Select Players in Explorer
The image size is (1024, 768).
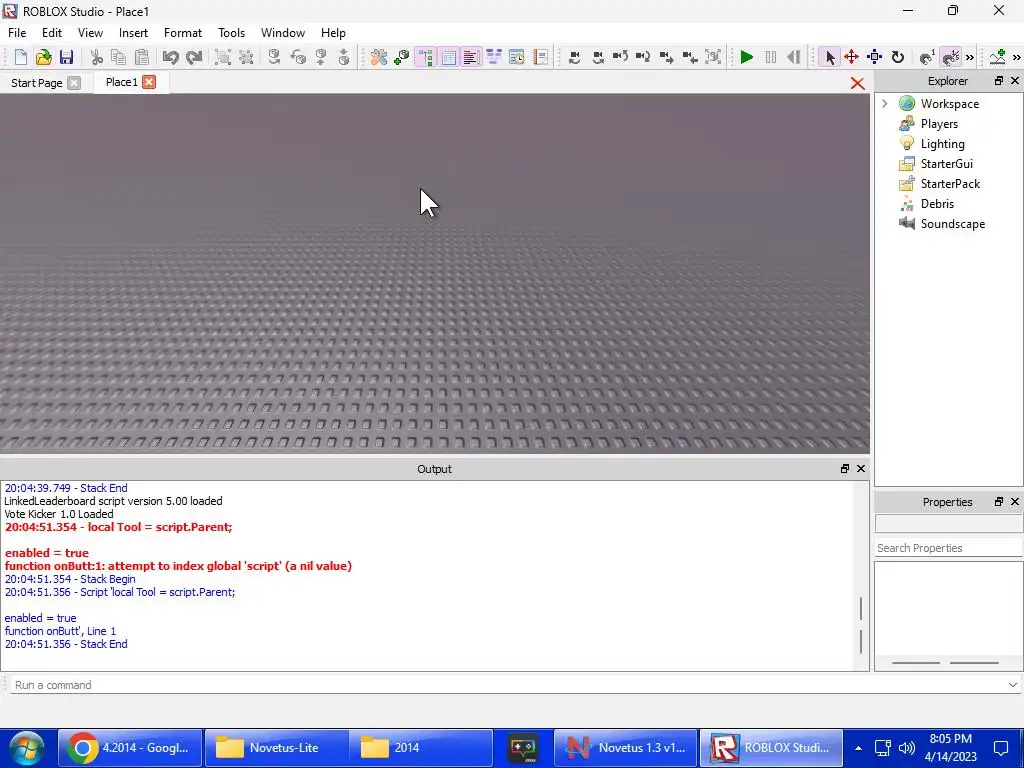click(x=939, y=123)
